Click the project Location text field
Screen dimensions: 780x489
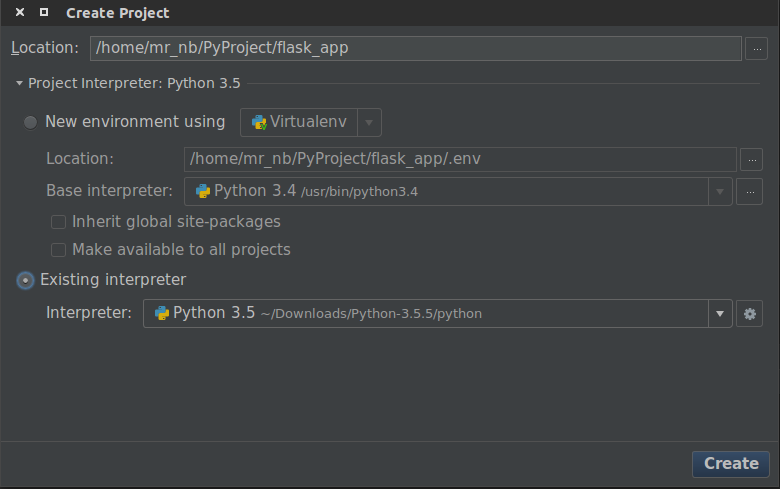(415, 48)
